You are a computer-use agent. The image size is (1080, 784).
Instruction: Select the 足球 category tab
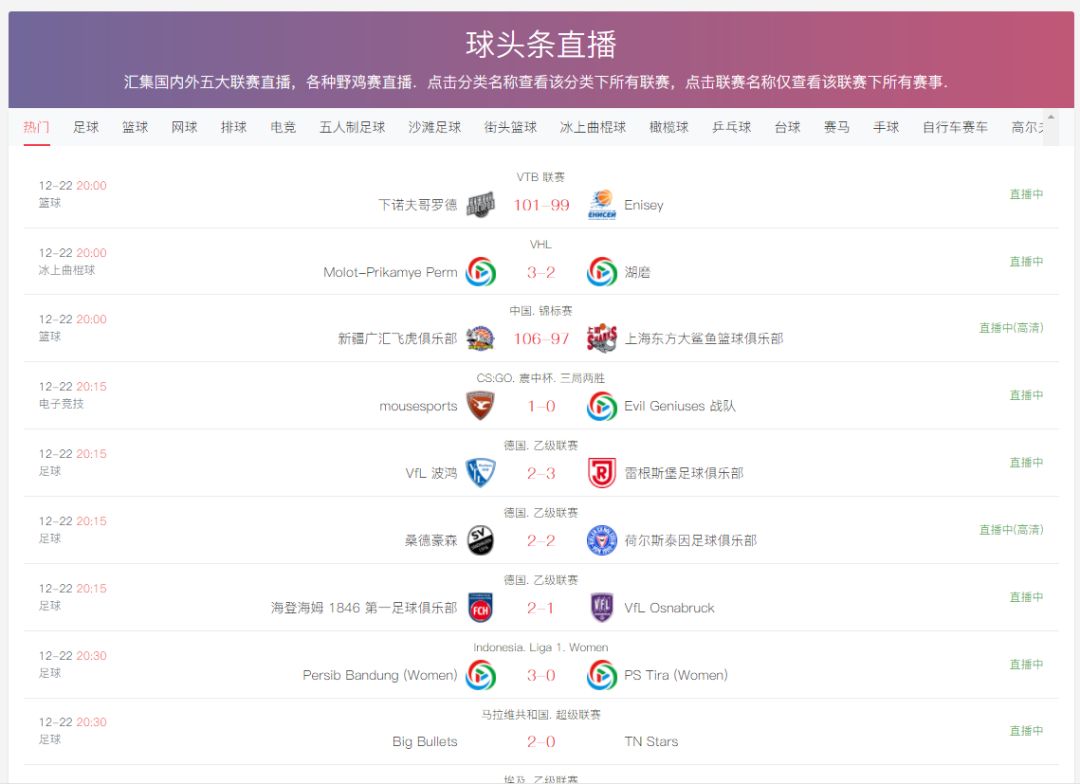coord(86,127)
